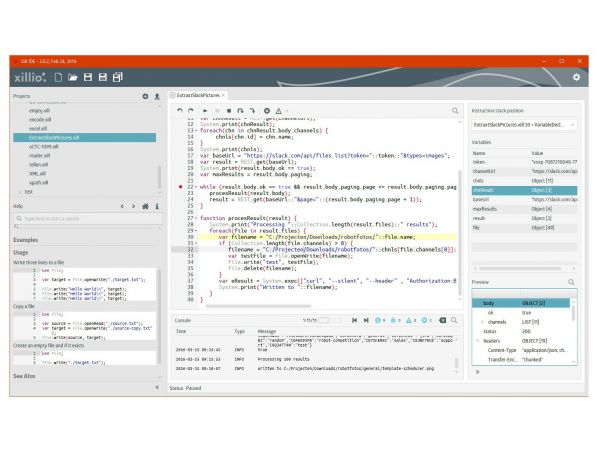Image resolution: width=600 pixels, height=451 pixels.
Task: Open reader.xill in Projects
Action: pyautogui.click(x=39, y=156)
